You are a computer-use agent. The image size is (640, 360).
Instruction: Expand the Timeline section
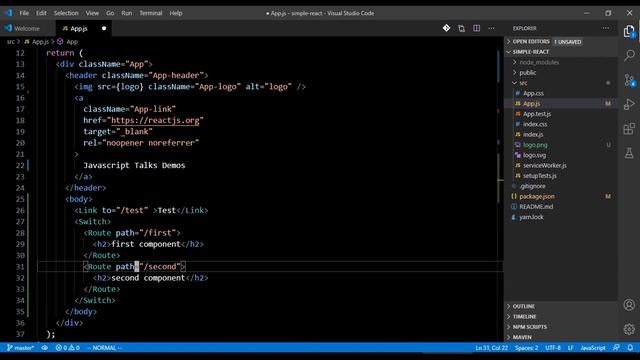(524, 316)
